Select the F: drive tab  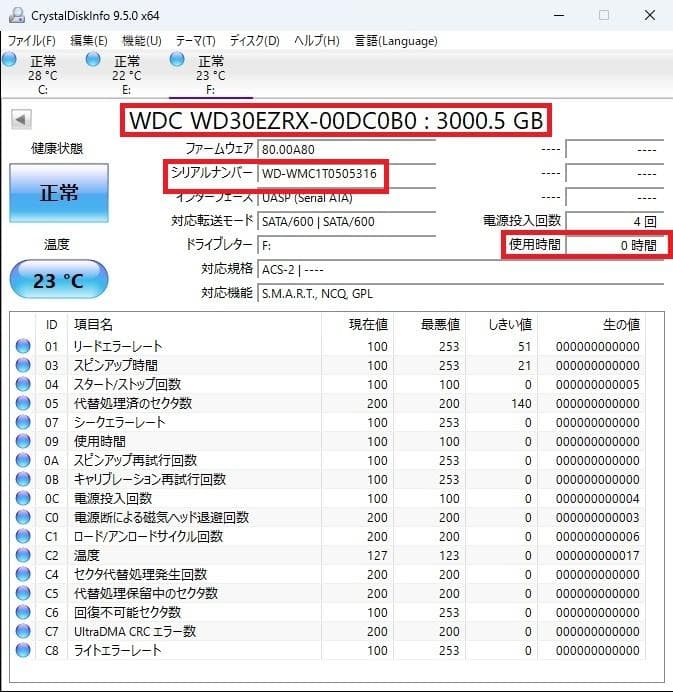pyautogui.click(x=211, y=75)
